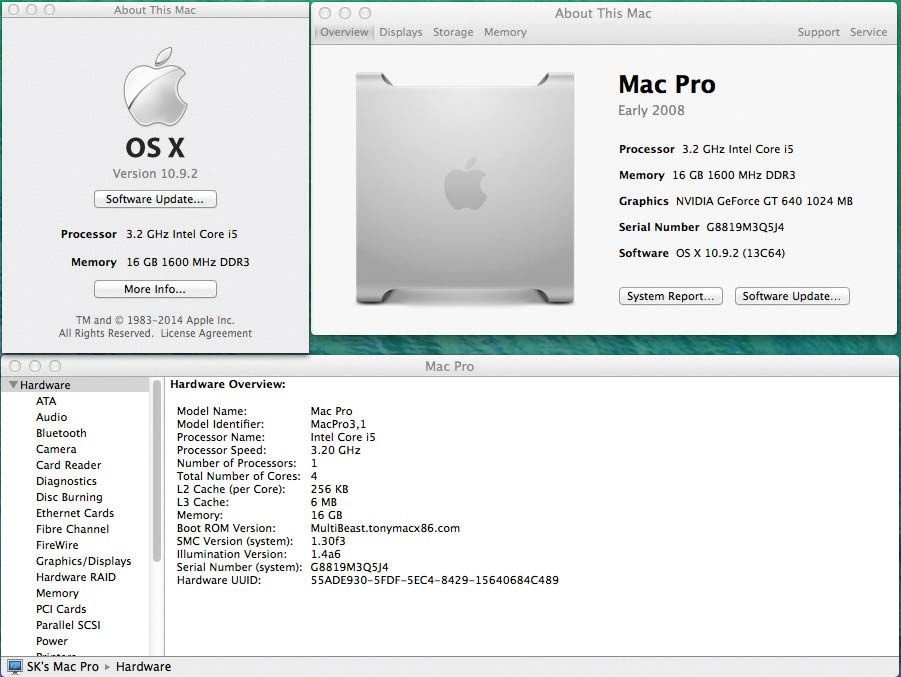Click the Illumination Version value 1.4a6
The height and width of the screenshot is (677, 901).
(x=325, y=555)
